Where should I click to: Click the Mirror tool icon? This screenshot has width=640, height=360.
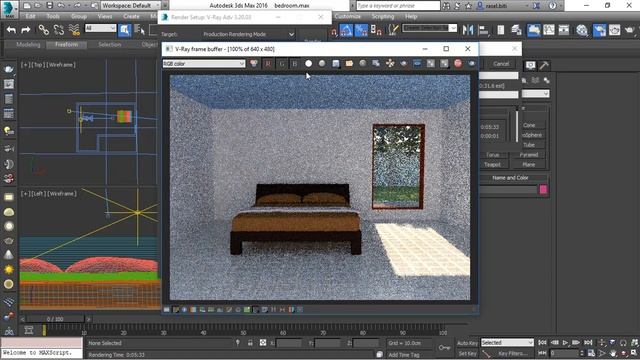pyautogui.click(x=468, y=30)
